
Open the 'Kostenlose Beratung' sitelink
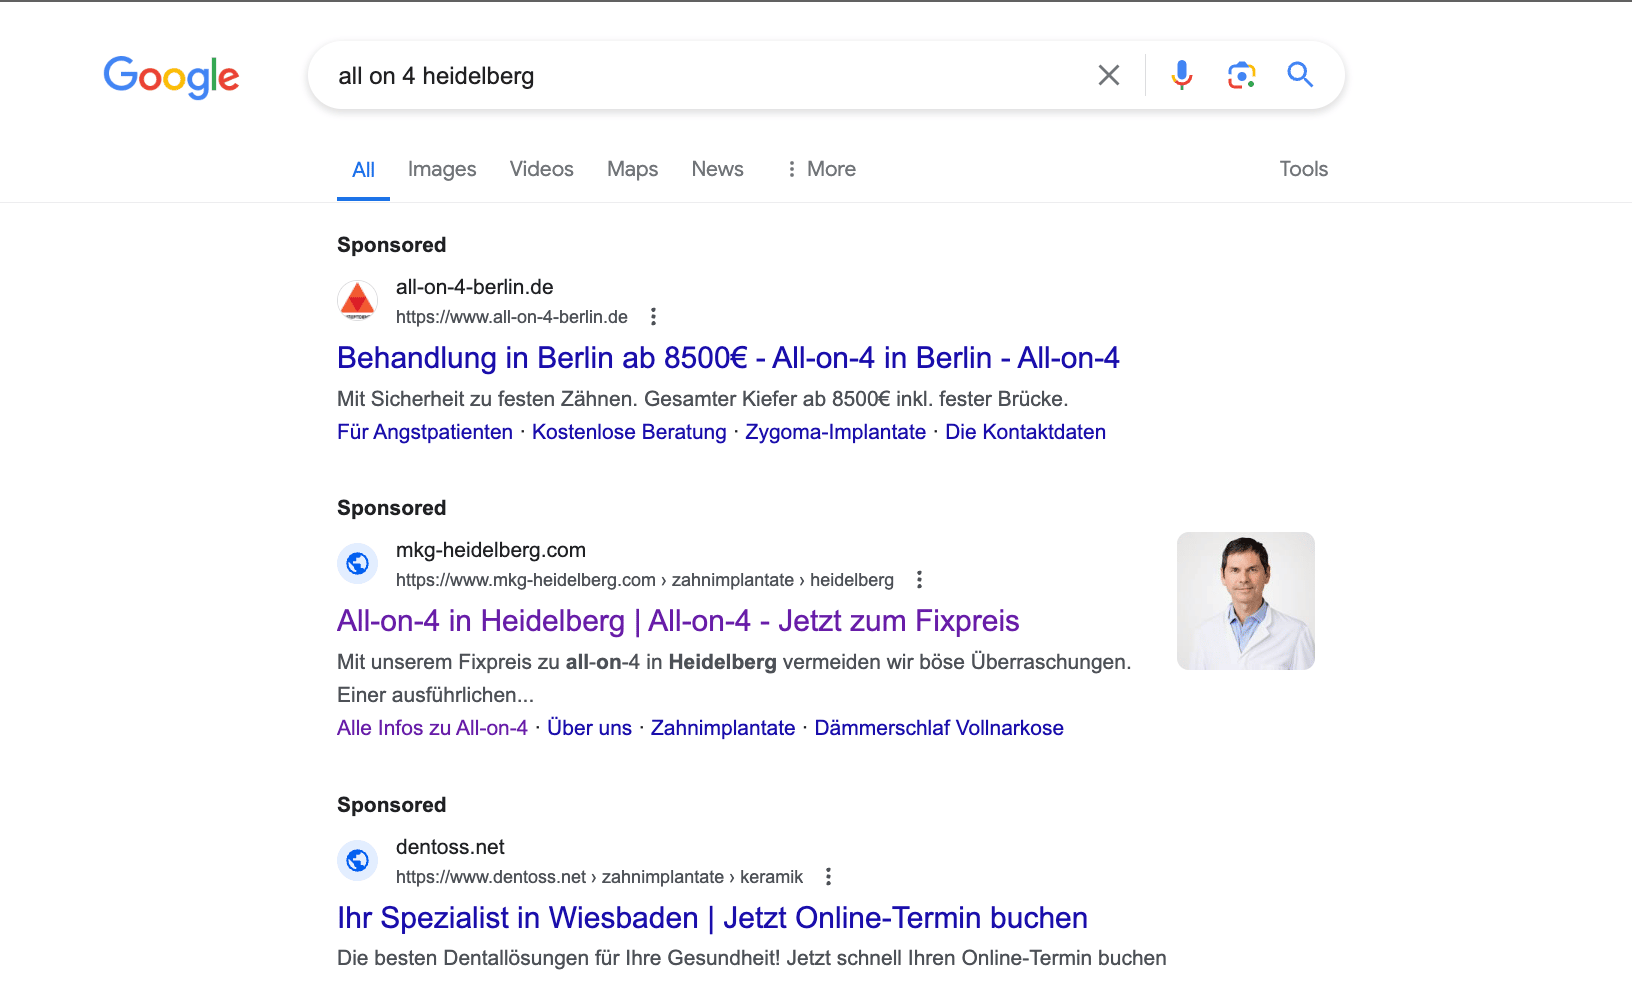coord(629,432)
